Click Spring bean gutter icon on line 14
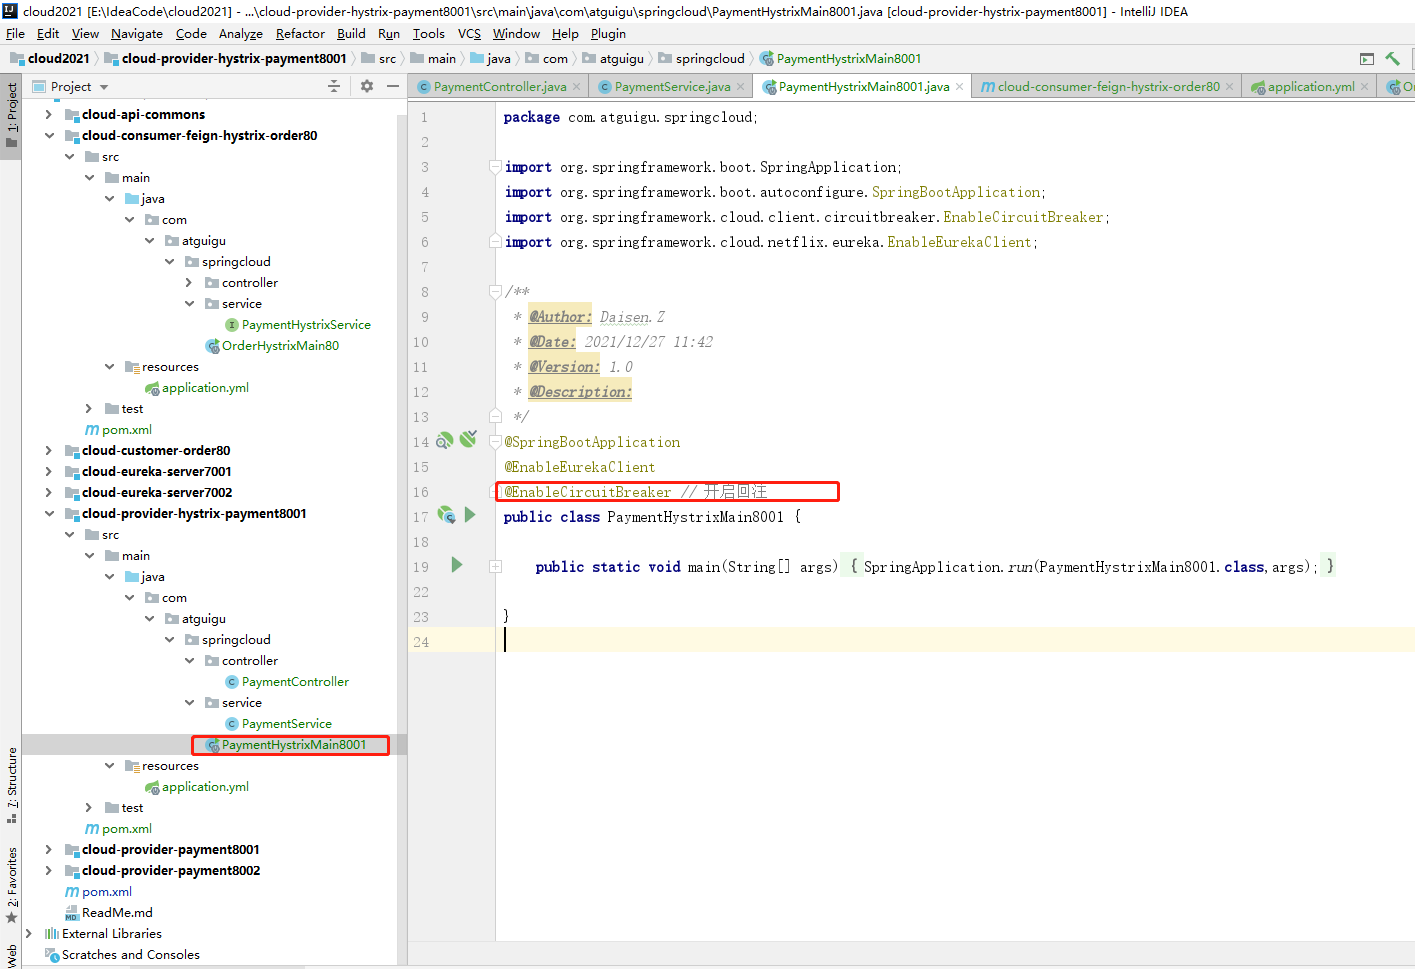The height and width of the screenshot is (969, 1415). click(445, 440)
